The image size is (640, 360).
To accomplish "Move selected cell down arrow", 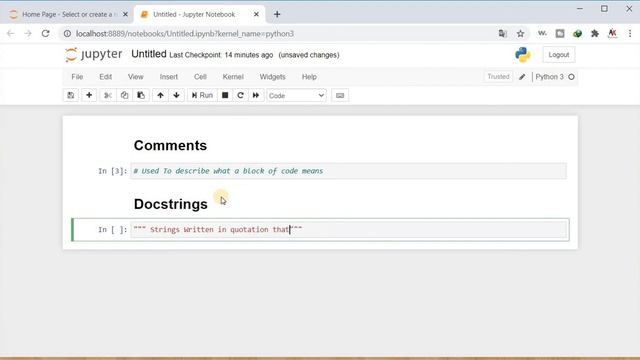I will tap(176, 96).
